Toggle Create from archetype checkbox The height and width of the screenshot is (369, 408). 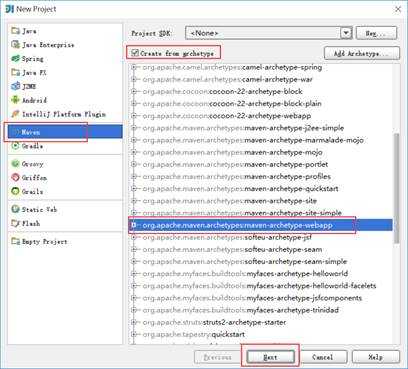(x=135, y=53)
